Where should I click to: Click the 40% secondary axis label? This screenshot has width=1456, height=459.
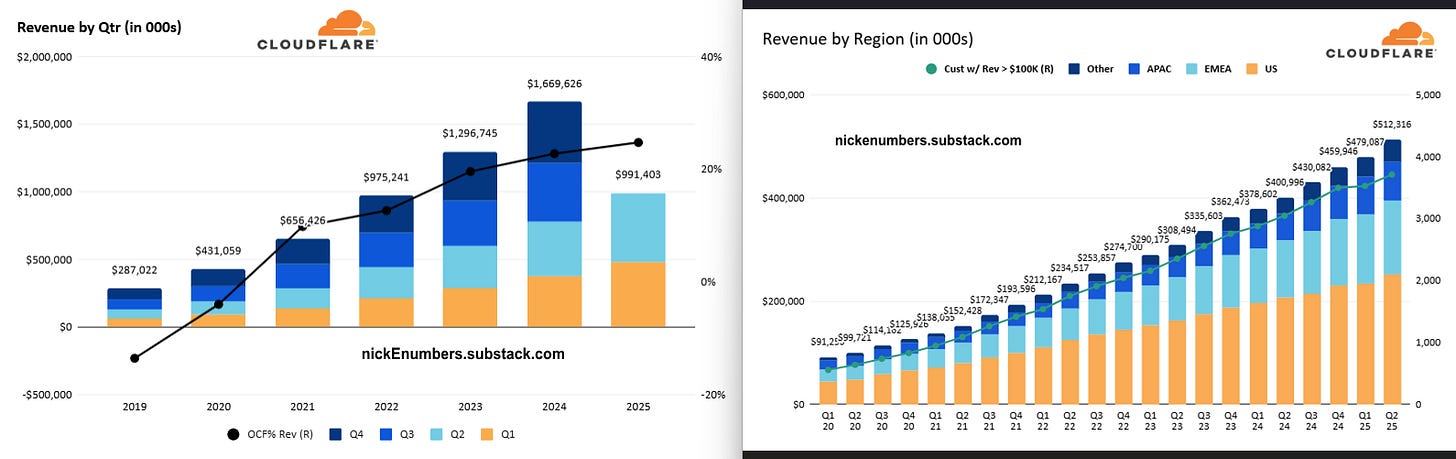tap(711, 58)
